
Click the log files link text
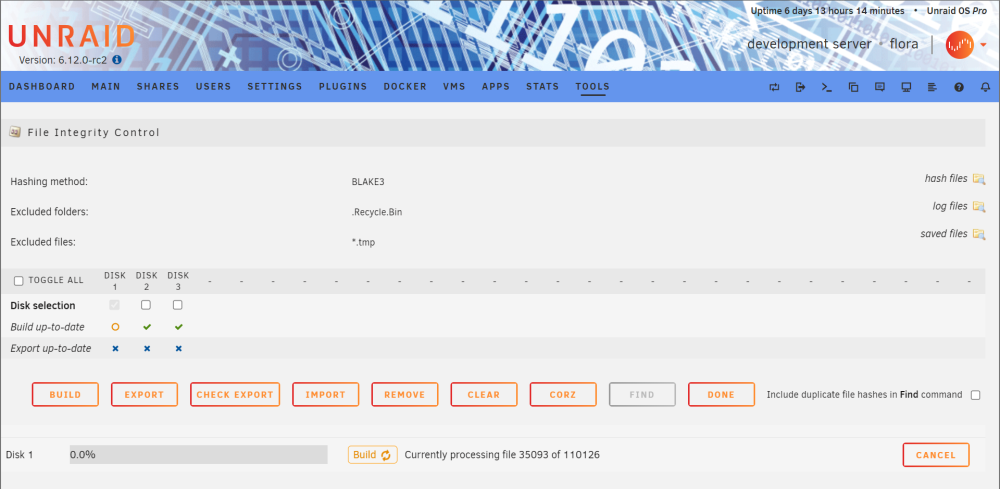click(950, 206)
